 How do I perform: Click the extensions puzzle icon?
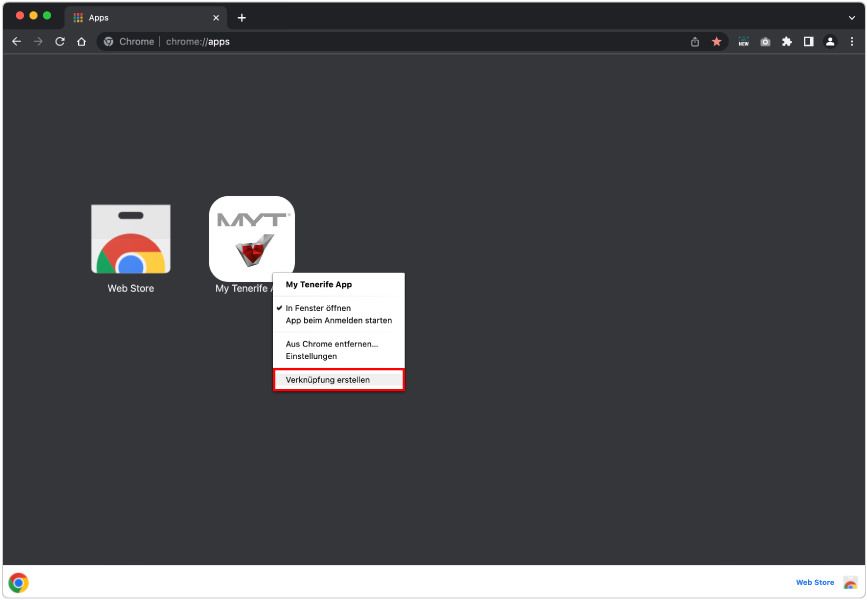tap(787, 42)
